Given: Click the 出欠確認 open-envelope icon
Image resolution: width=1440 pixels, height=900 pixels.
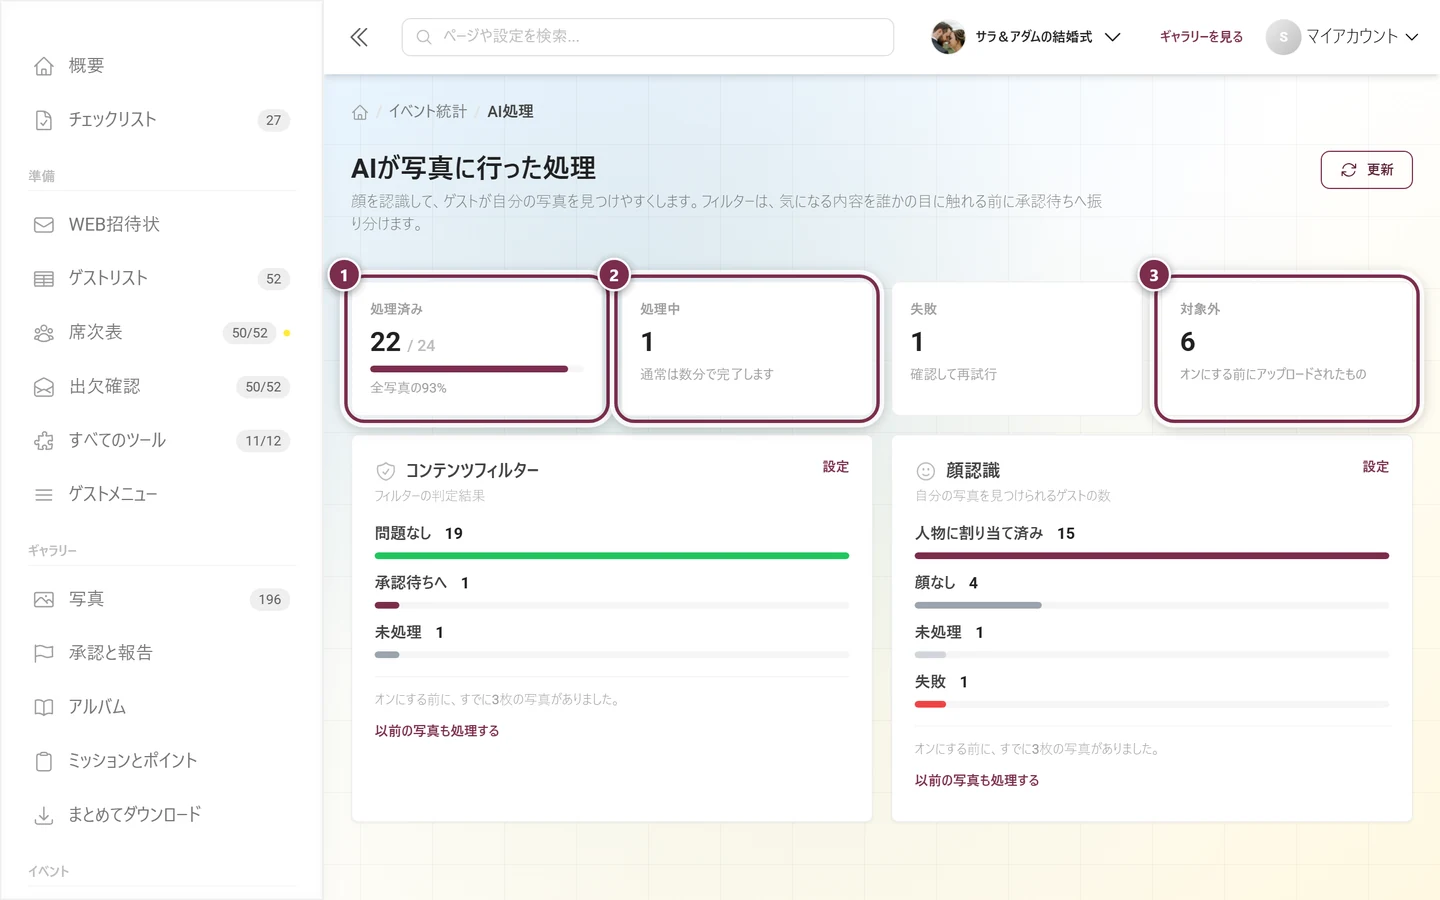Looking at the screenshot, I should (x=44, y=387).
